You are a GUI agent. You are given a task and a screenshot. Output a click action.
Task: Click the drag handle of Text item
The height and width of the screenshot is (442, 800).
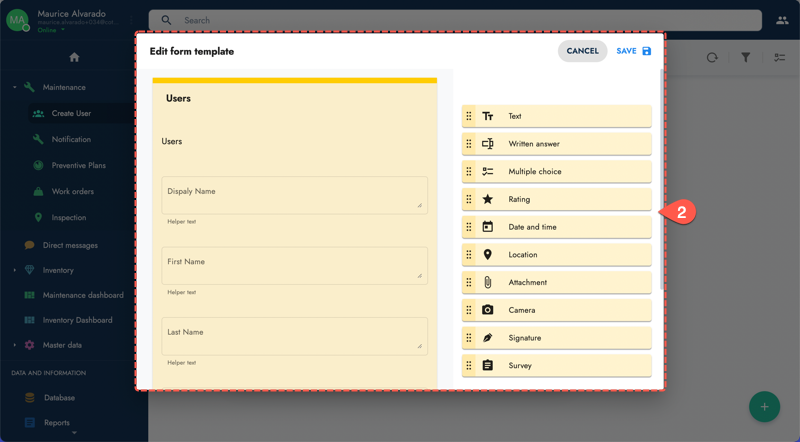[469, 116]
